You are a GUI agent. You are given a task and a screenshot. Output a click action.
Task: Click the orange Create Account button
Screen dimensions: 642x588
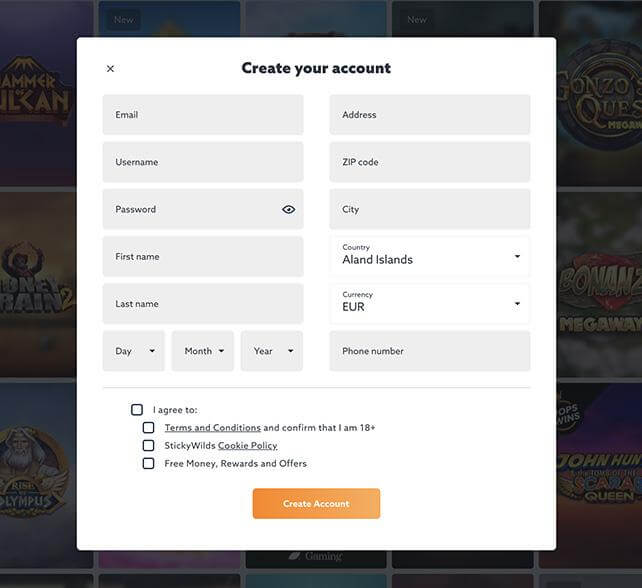click(316, 504)
